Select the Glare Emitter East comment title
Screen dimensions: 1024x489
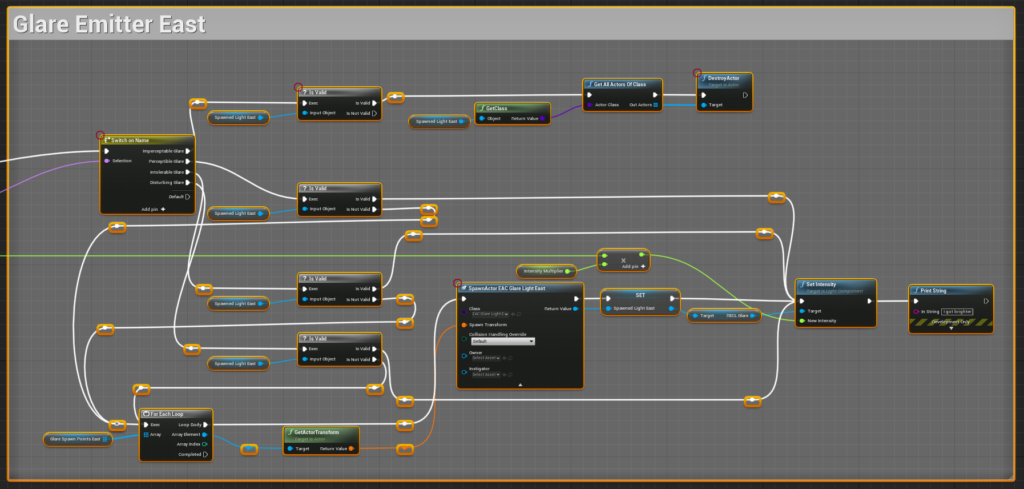(x=110, y=24)
